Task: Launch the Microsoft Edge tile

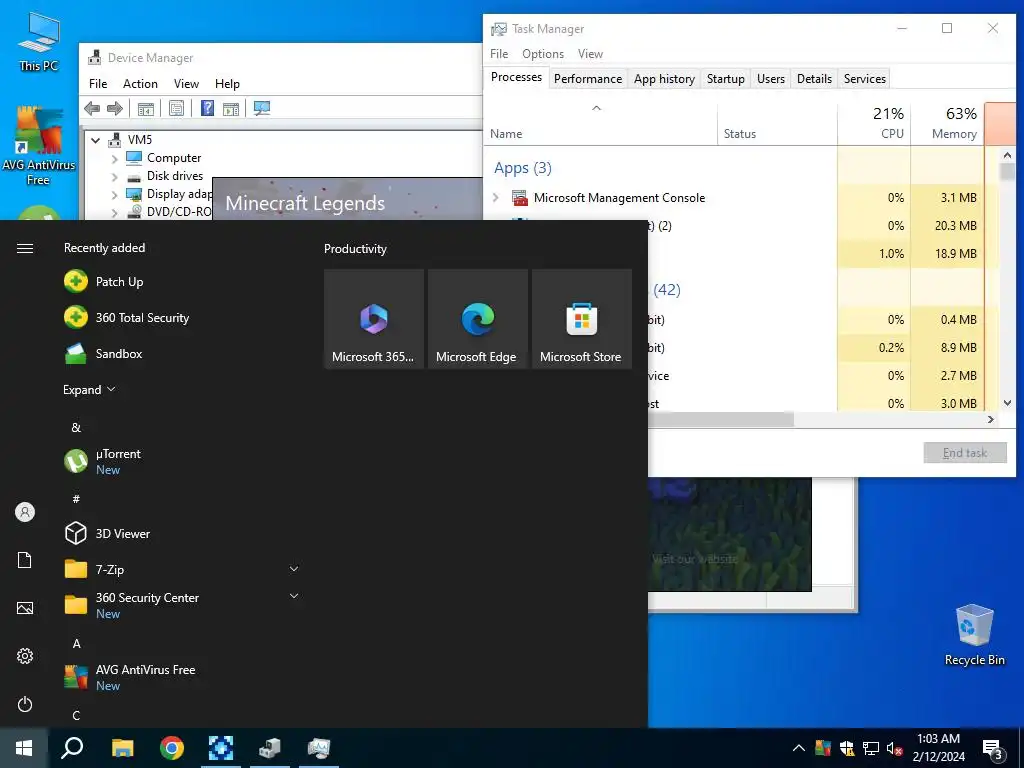Action: click(477, 319)
